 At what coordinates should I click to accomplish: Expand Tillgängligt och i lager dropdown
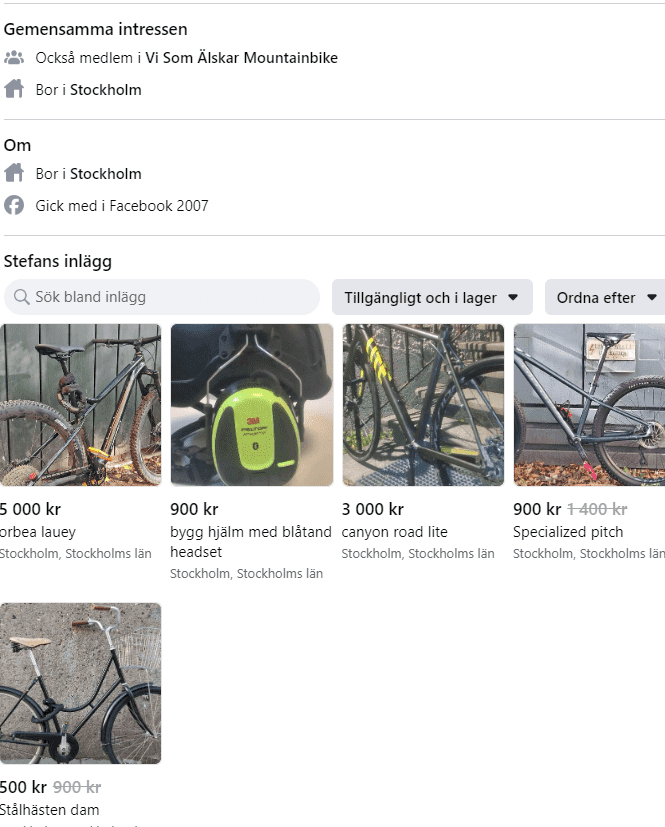click(x=431, y=297)
